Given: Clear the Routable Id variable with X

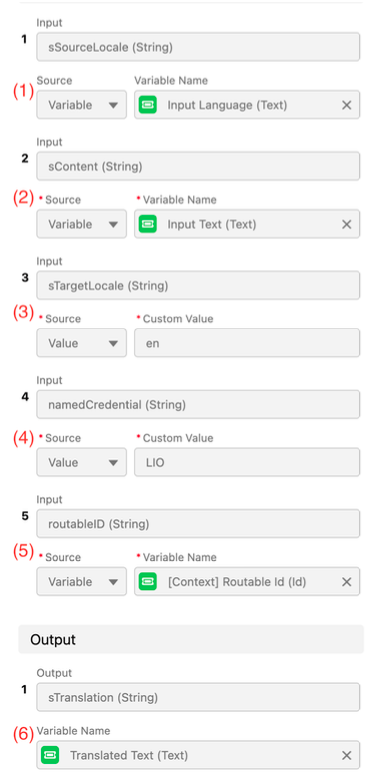Looking at the screenshot, I should (346, 582).
